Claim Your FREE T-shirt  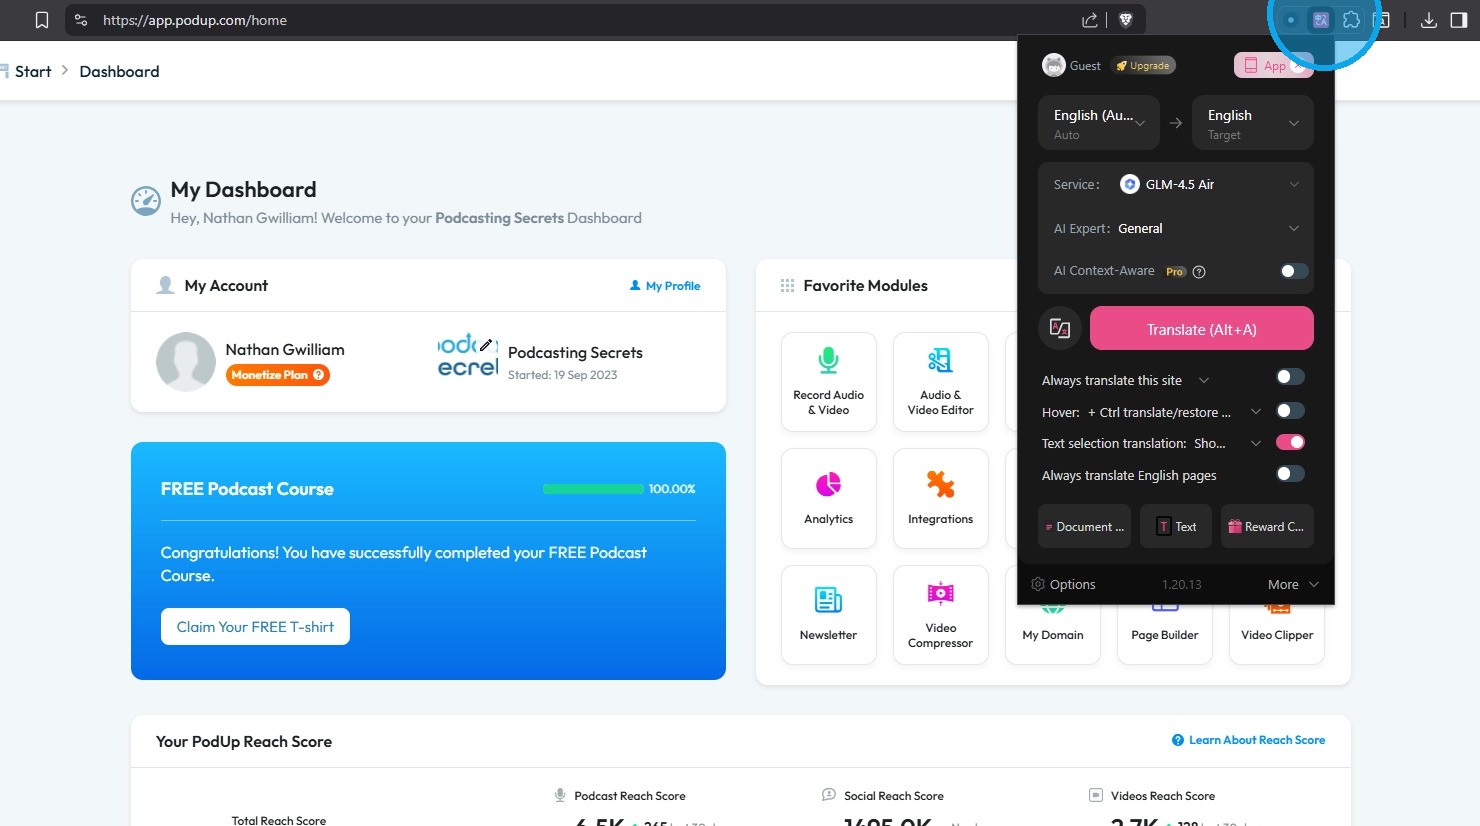coord(255,626)
